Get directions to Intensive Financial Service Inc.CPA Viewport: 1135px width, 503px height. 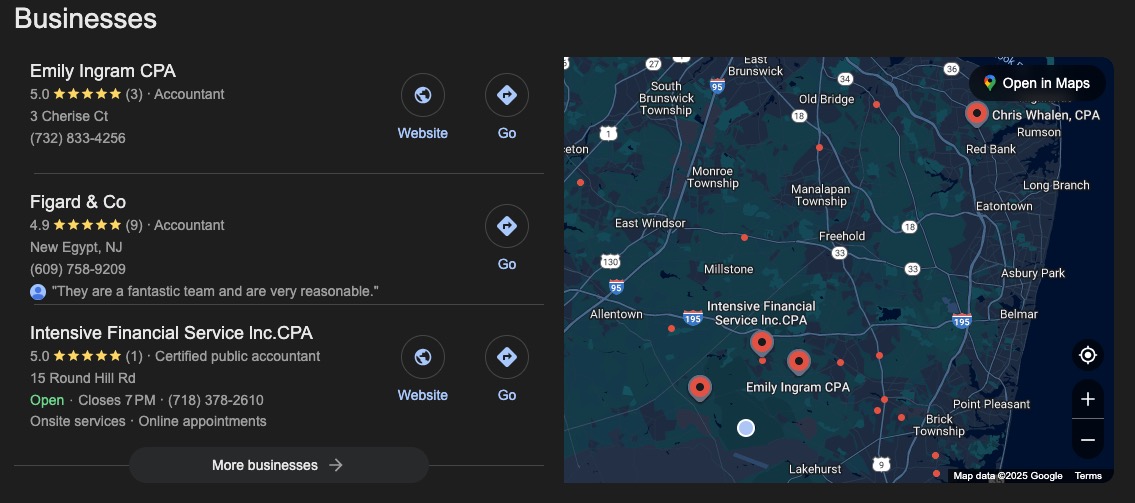pos(506,357)
